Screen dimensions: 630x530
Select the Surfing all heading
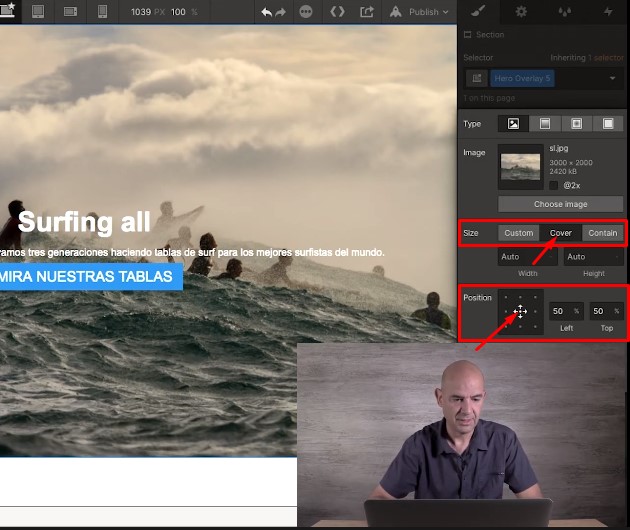pos(84,222)
